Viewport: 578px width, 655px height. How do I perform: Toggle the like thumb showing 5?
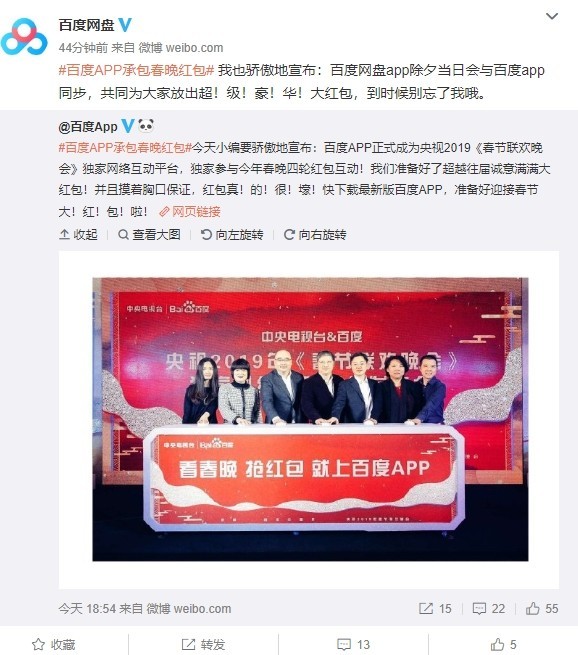(x=503, y=645)
